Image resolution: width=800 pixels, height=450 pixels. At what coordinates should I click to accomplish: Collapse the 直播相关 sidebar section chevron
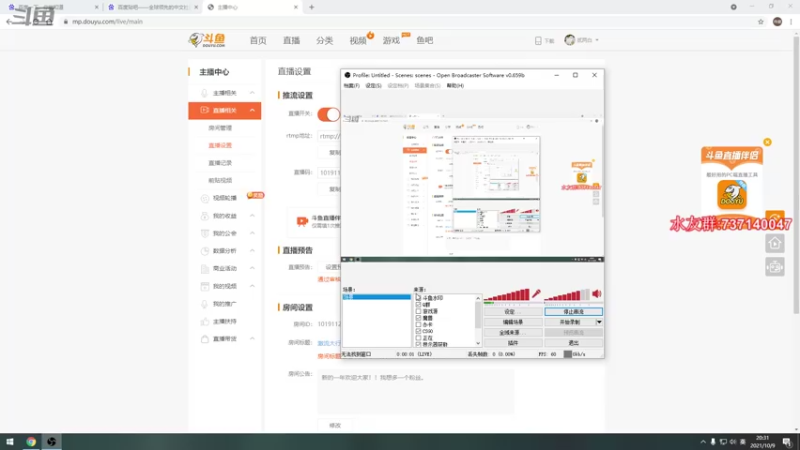[252, 110]
